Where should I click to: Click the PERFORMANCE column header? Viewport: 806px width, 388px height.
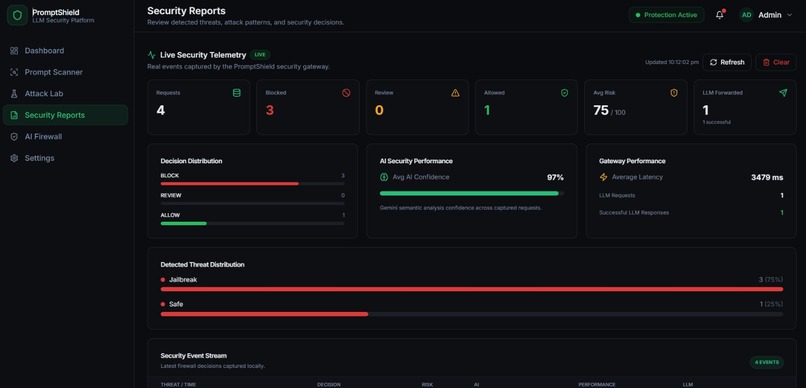(597, 384)
